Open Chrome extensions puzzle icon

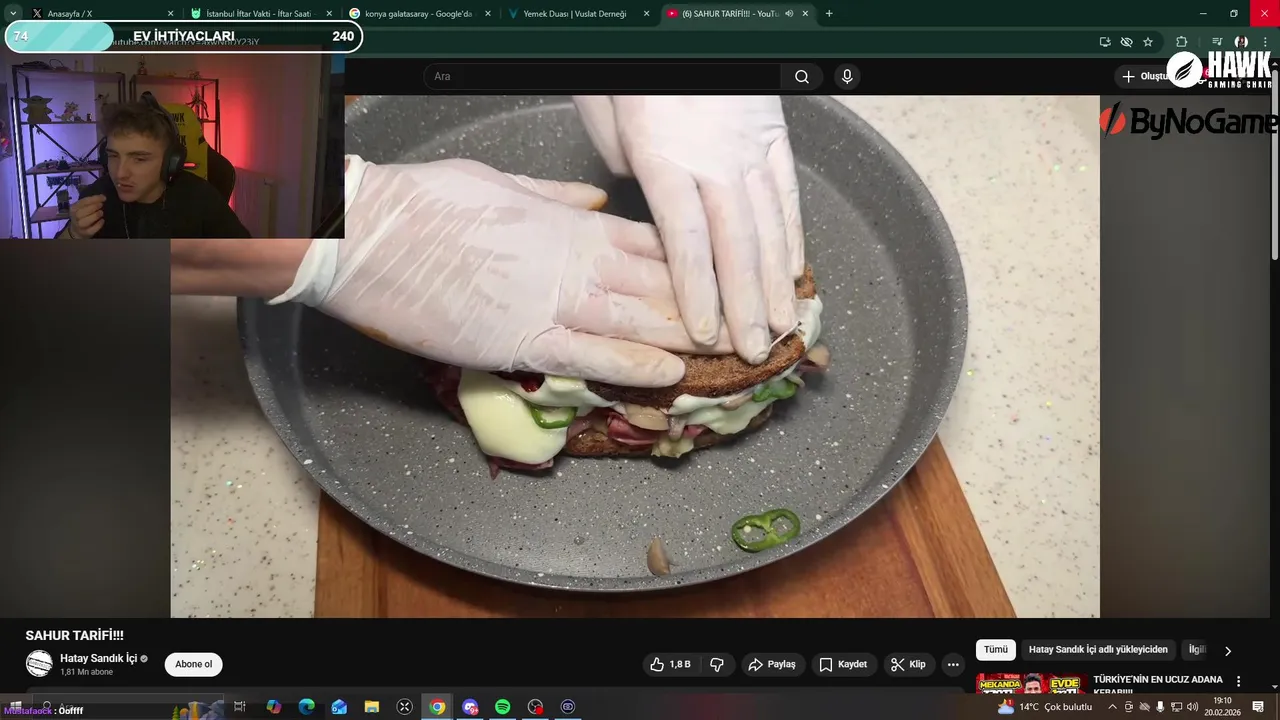click(1181, 42)
